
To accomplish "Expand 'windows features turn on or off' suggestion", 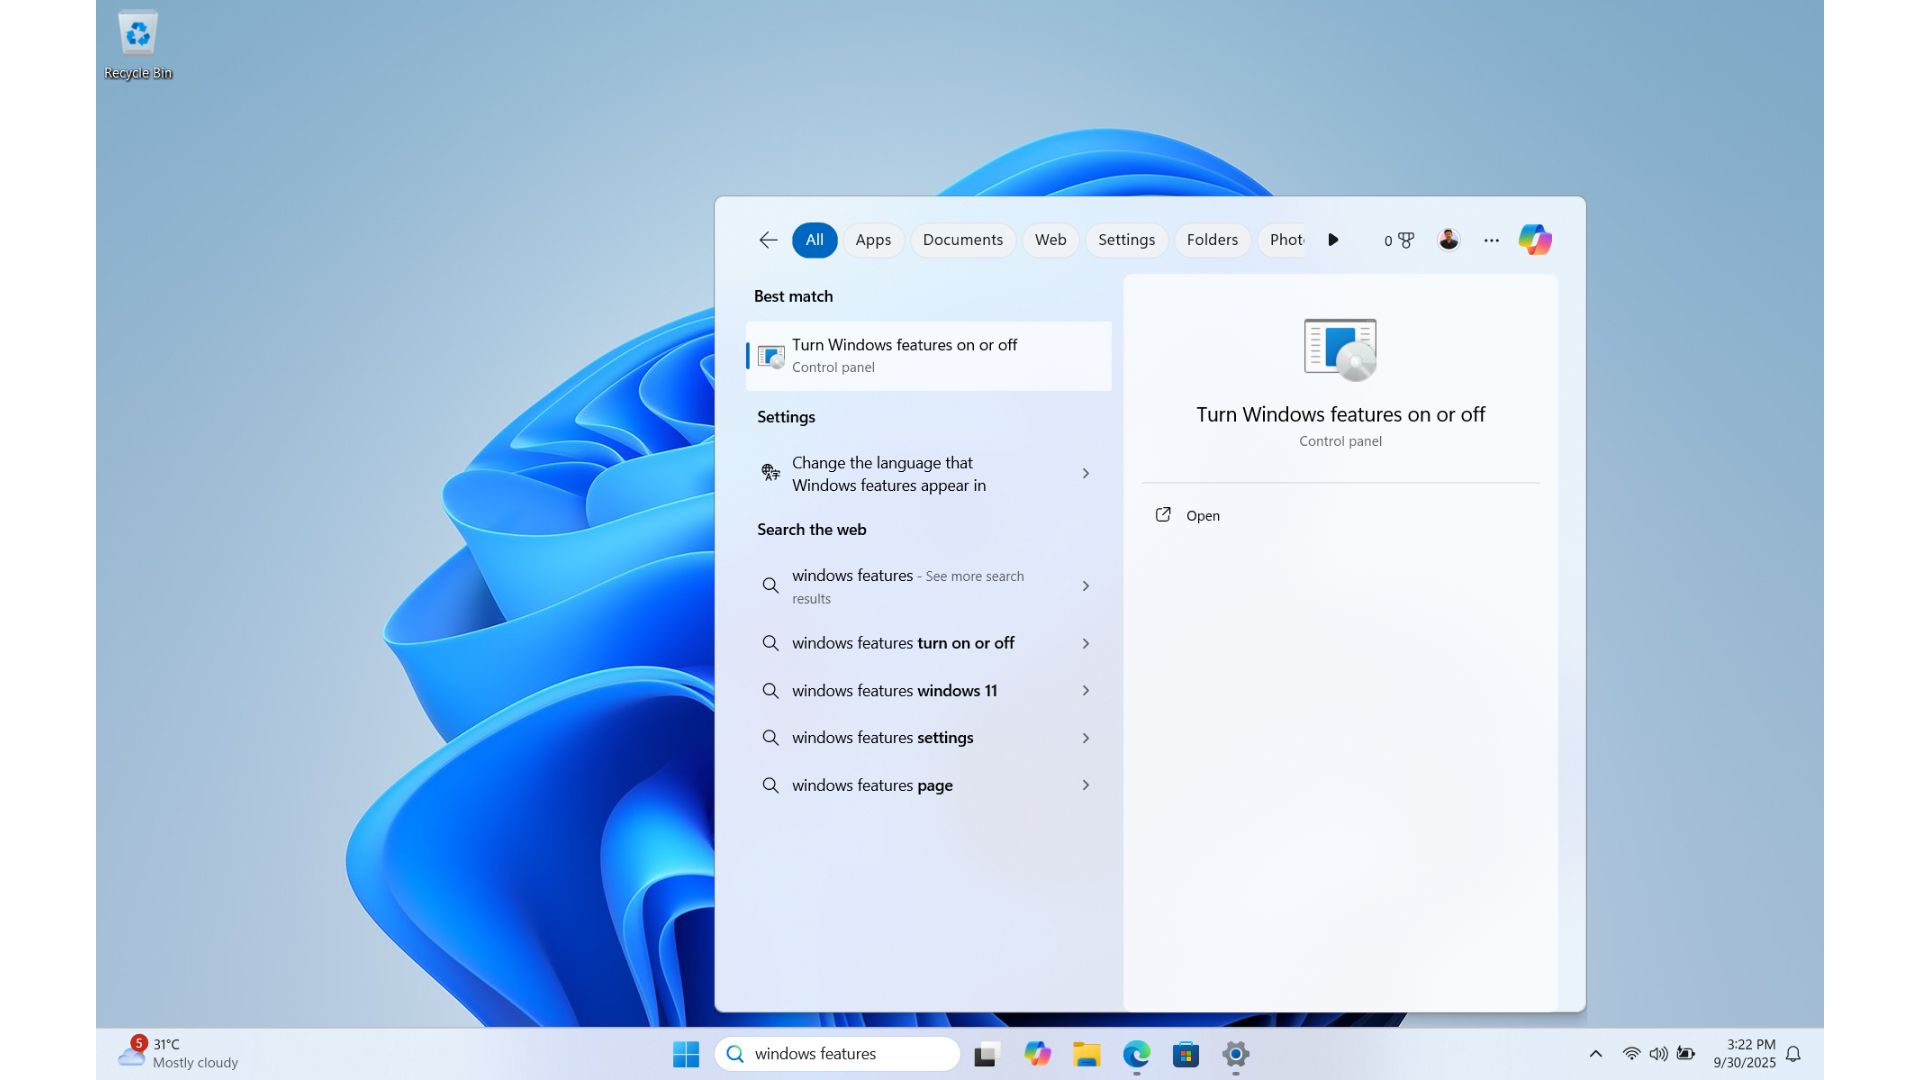I will coord(1085,643).
